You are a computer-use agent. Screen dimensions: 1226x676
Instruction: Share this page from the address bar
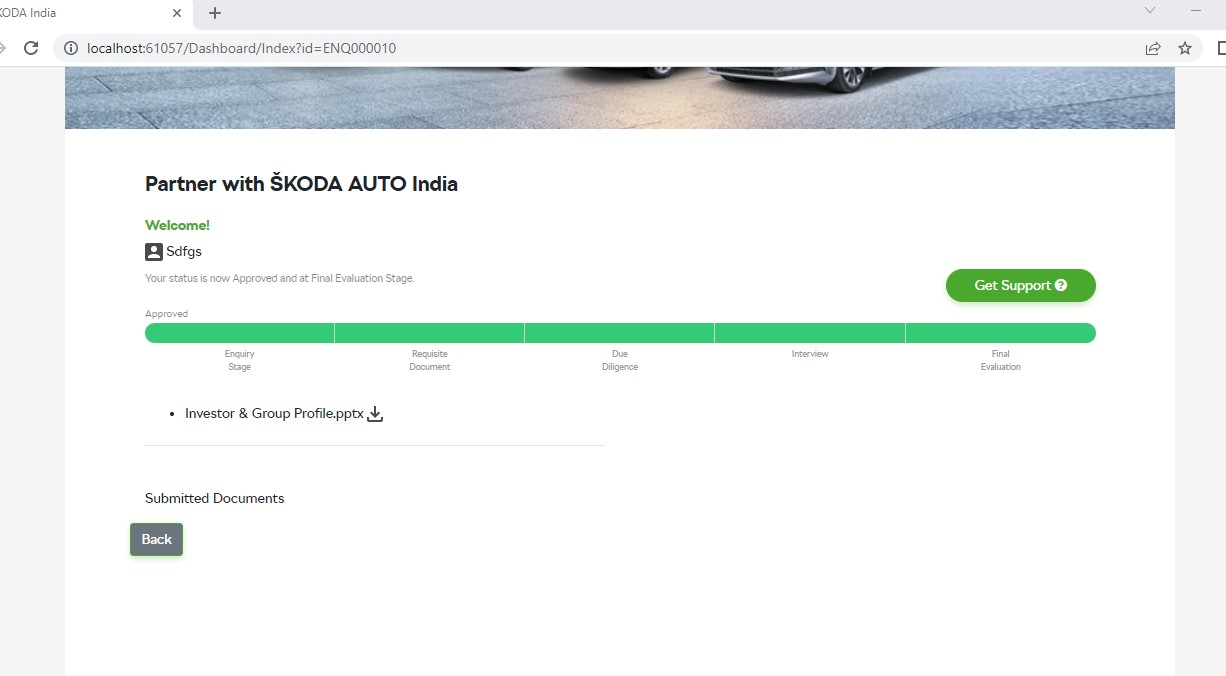pos(1153,48)
